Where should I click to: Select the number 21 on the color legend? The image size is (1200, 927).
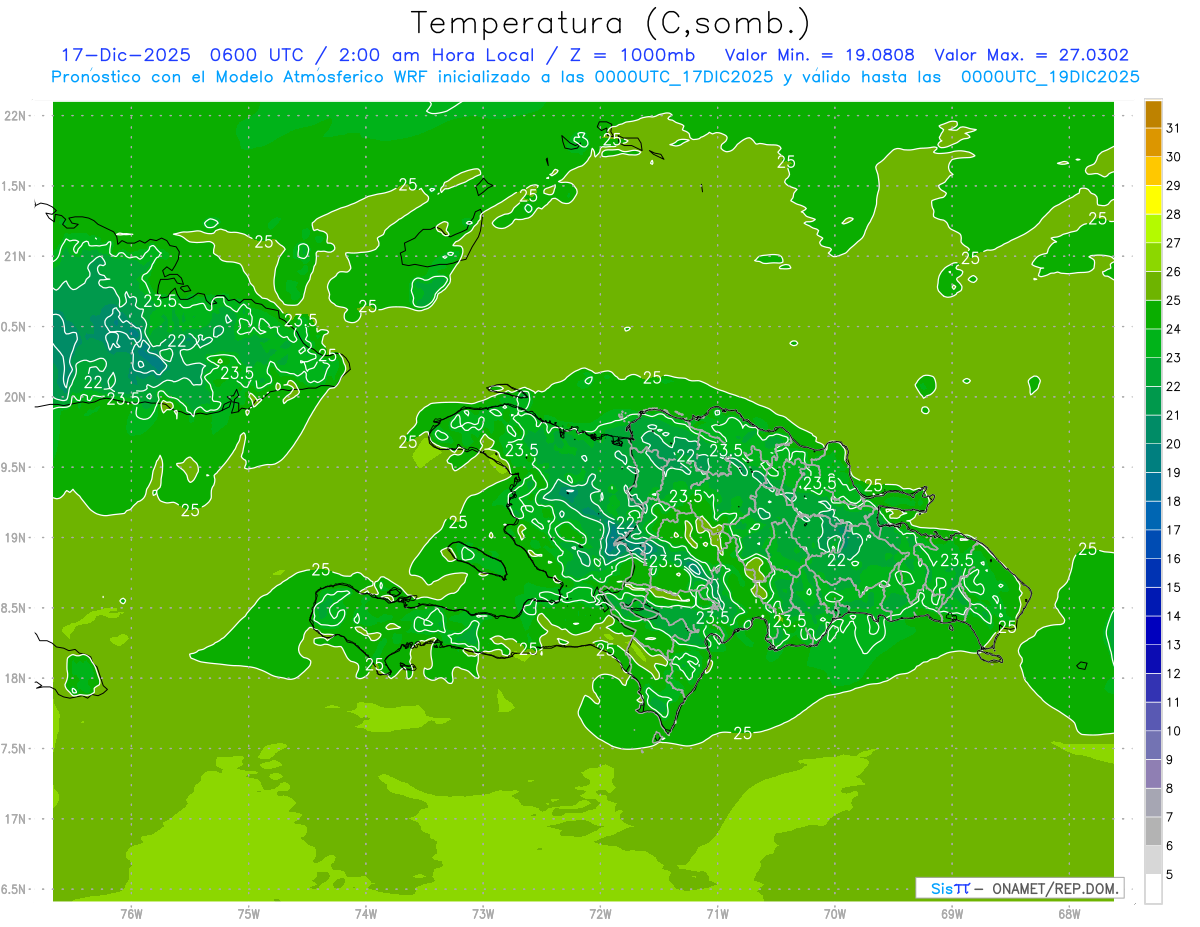[x=1174, y=415]
